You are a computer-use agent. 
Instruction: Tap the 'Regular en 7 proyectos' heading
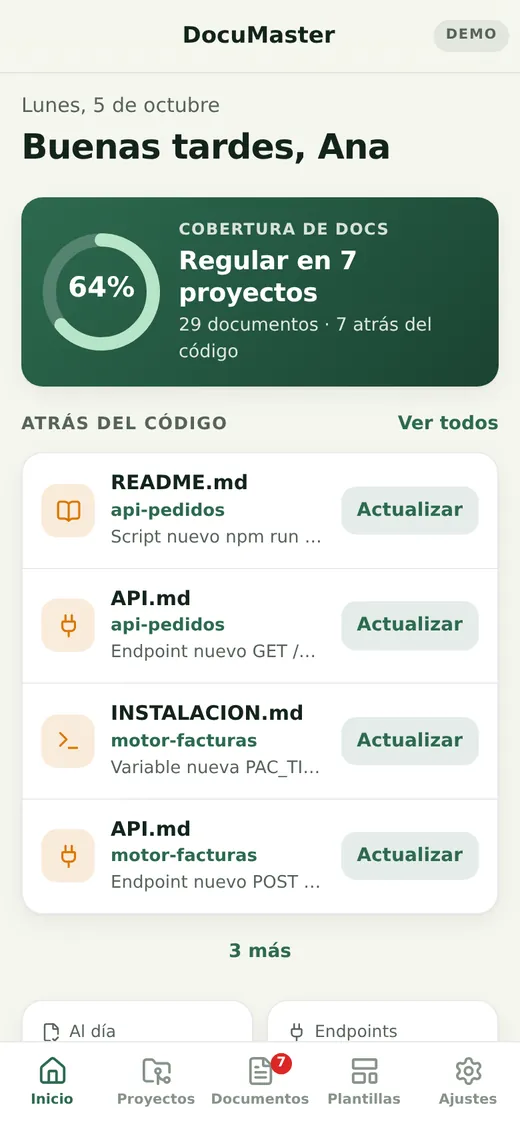click(268, 276)
